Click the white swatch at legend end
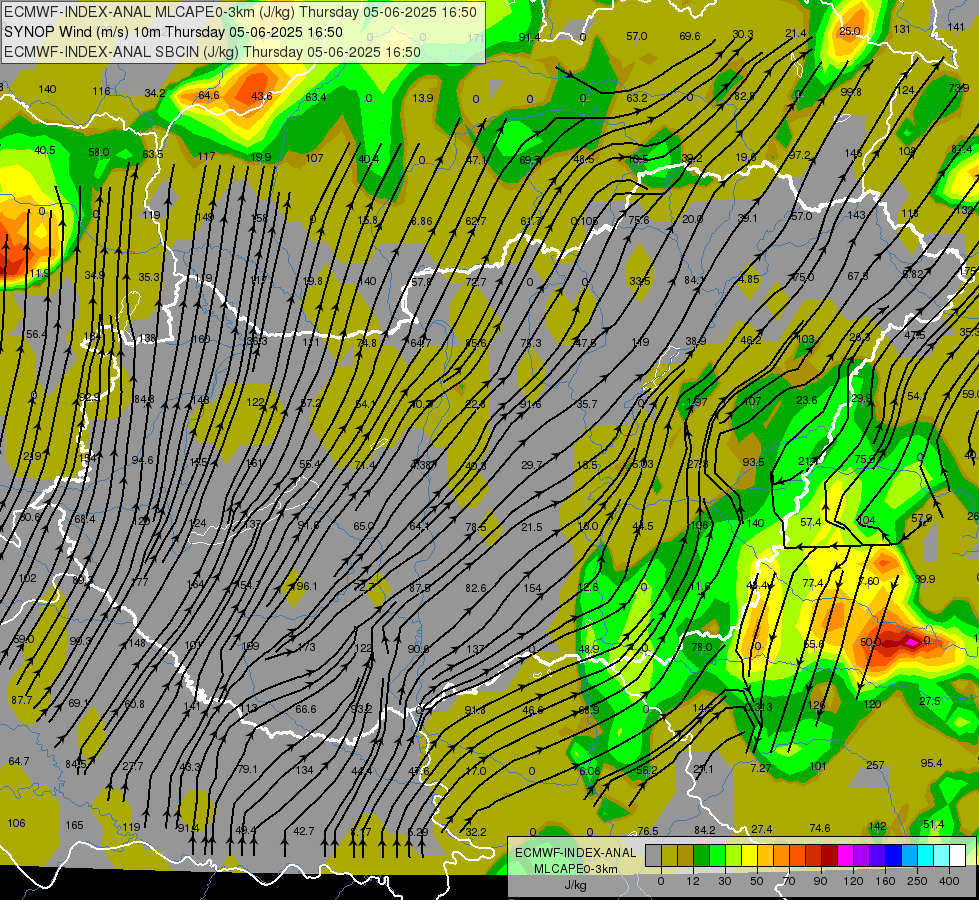Image resolution: width=979 pixels, height=900 pixels. [x=957, y=855]
